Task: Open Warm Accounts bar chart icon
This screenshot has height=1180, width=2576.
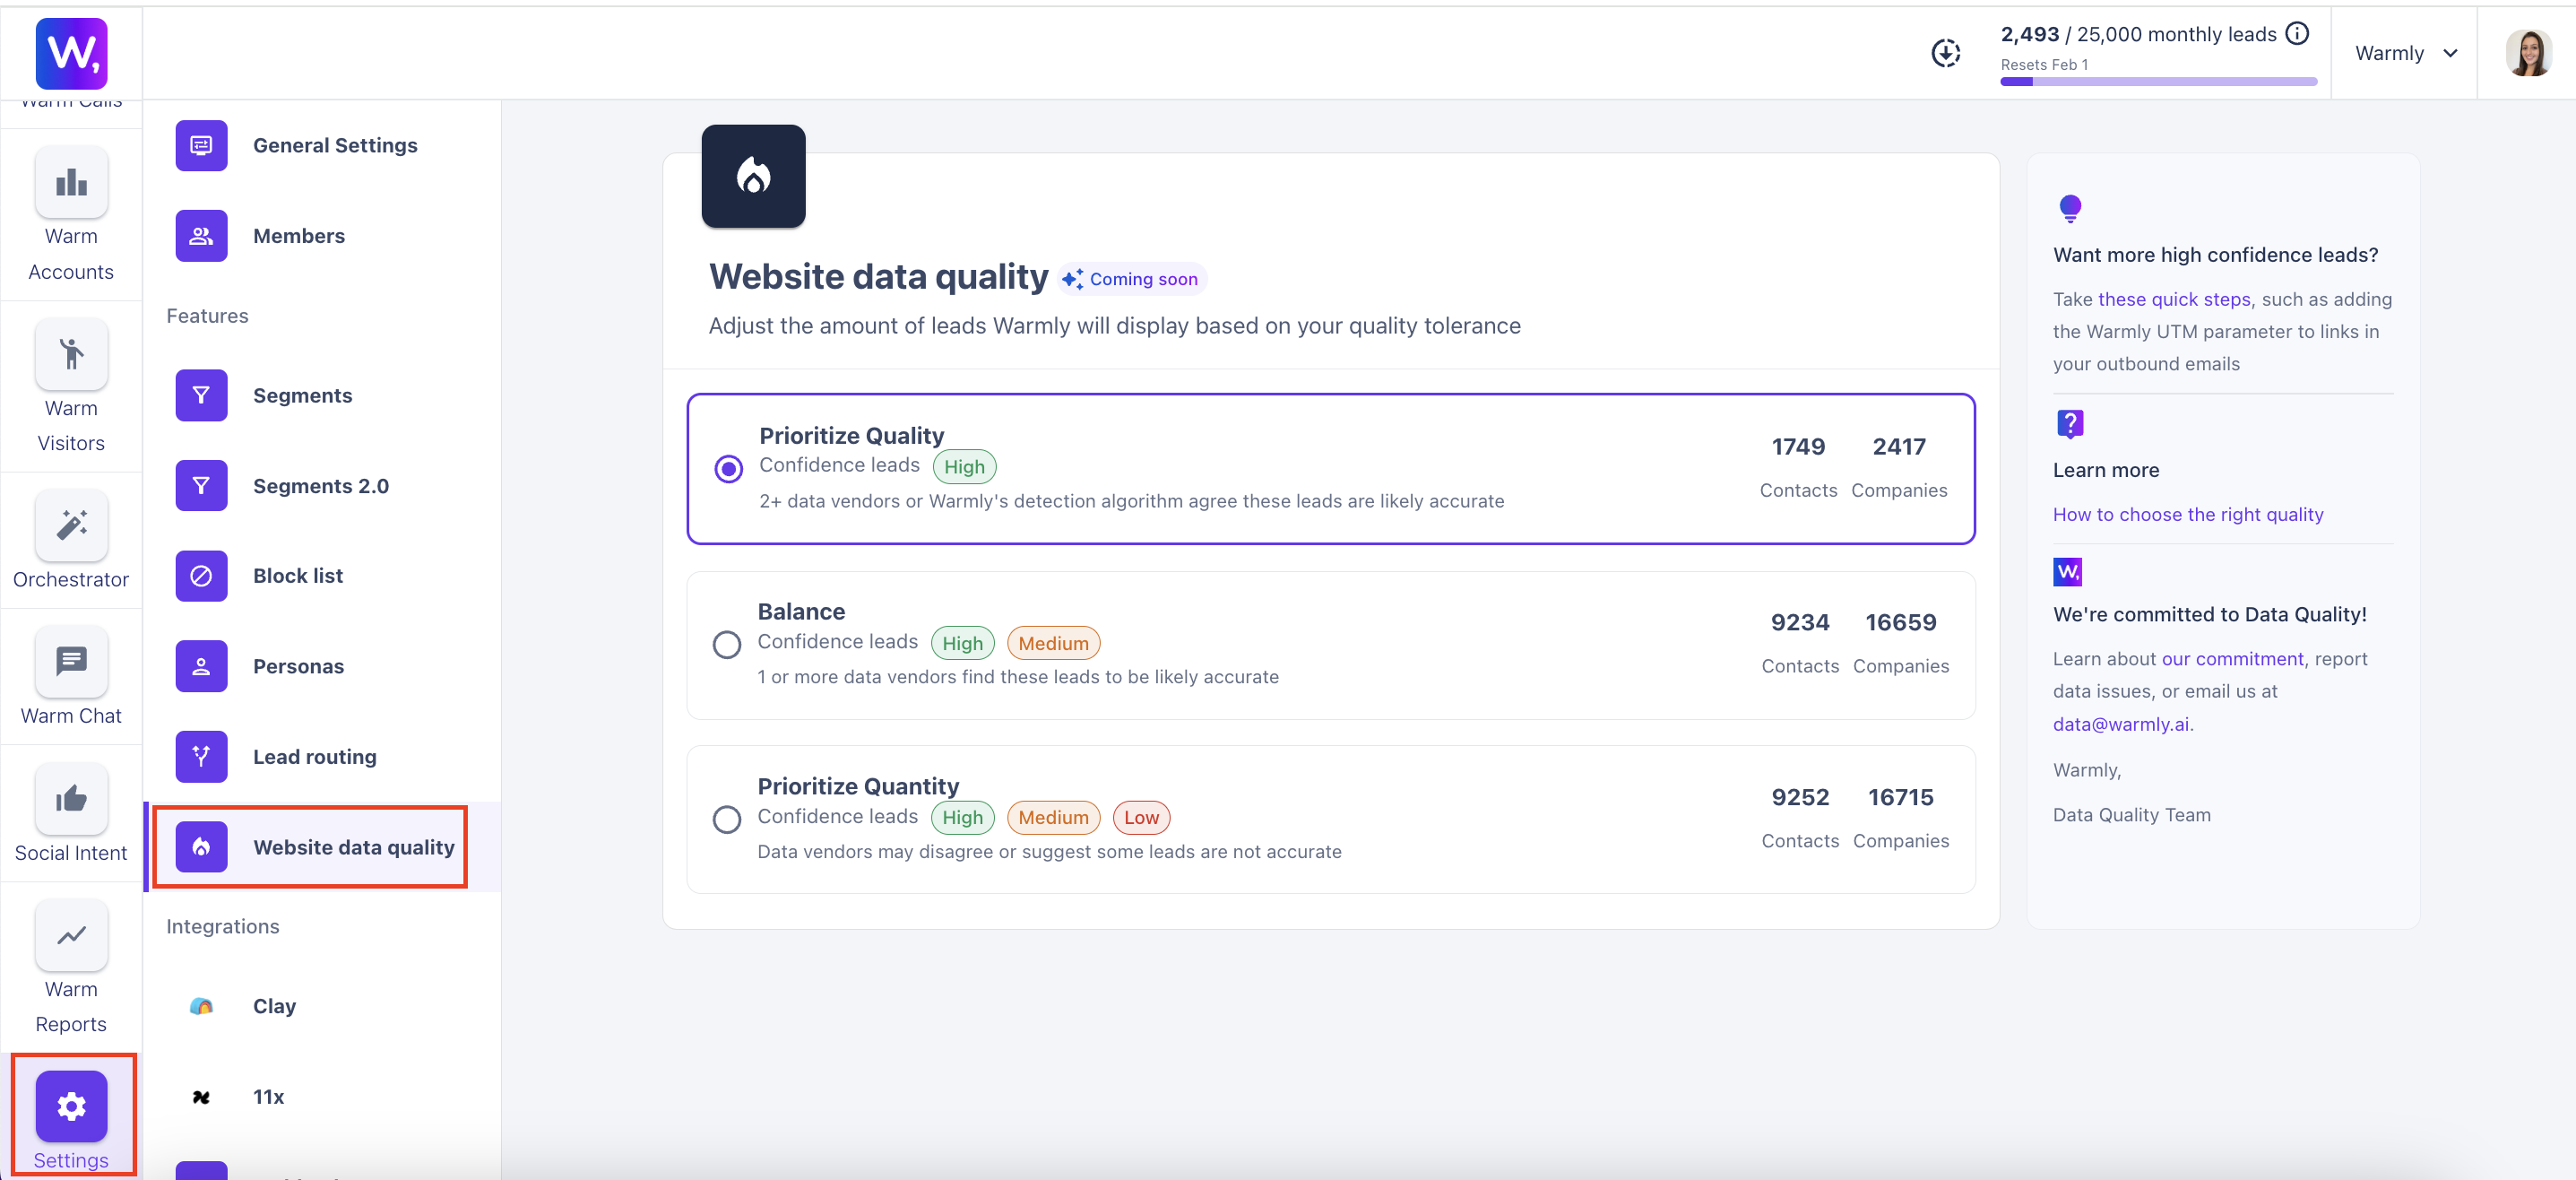Action: (71, 183)
